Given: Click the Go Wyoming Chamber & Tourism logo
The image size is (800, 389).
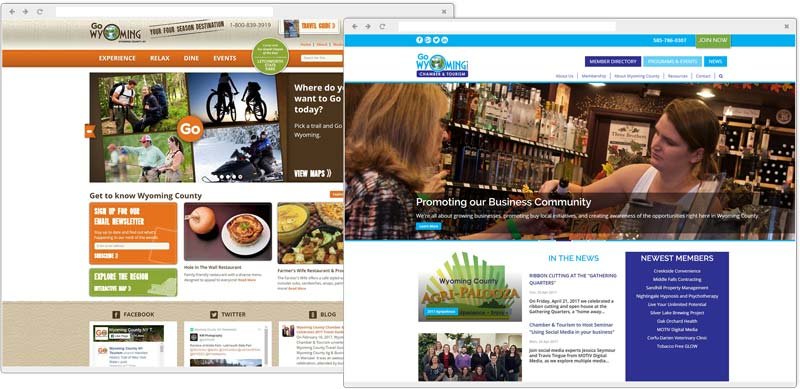Looking at the screenshot, I should 442,65.
